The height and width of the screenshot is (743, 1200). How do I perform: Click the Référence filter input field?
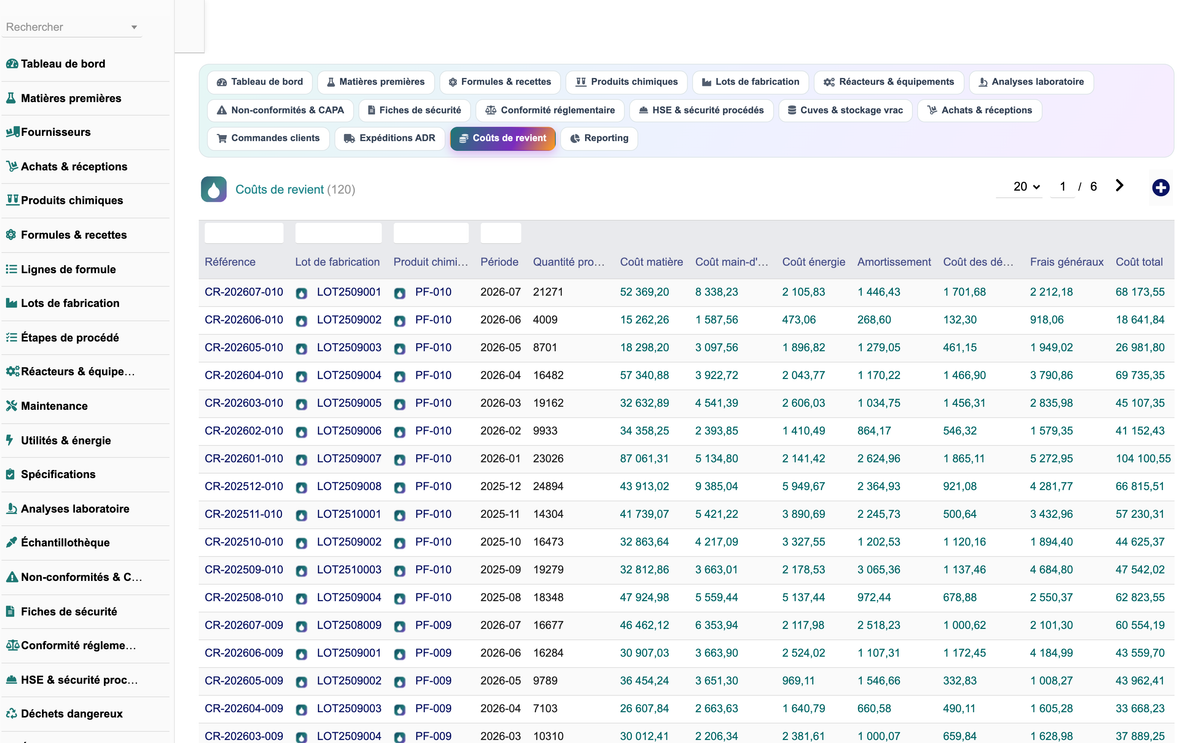(244, 233)
